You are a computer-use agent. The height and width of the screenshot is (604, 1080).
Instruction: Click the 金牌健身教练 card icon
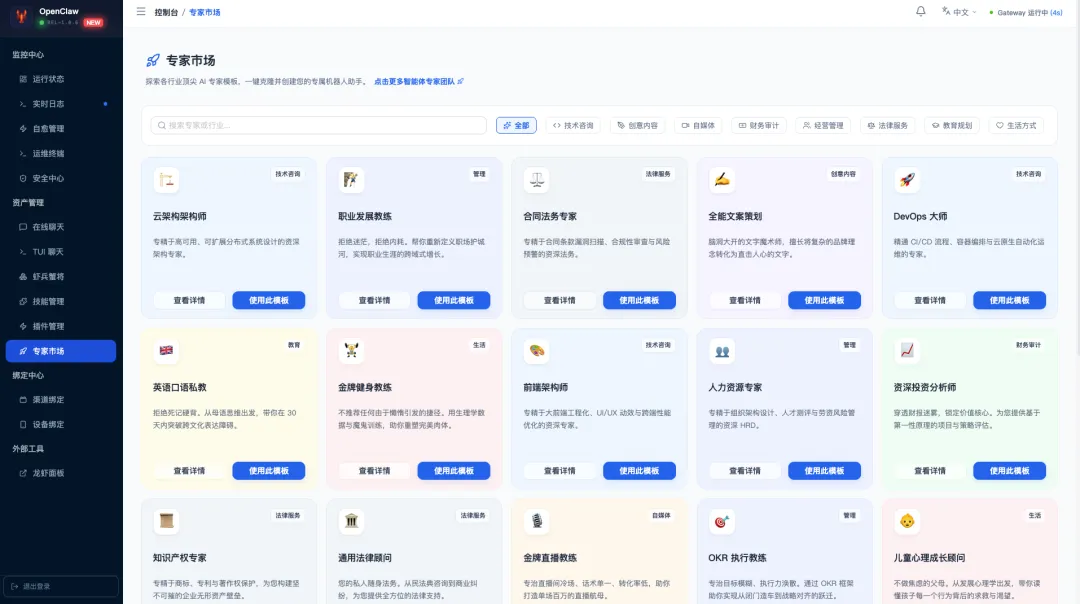click(351, 351)
